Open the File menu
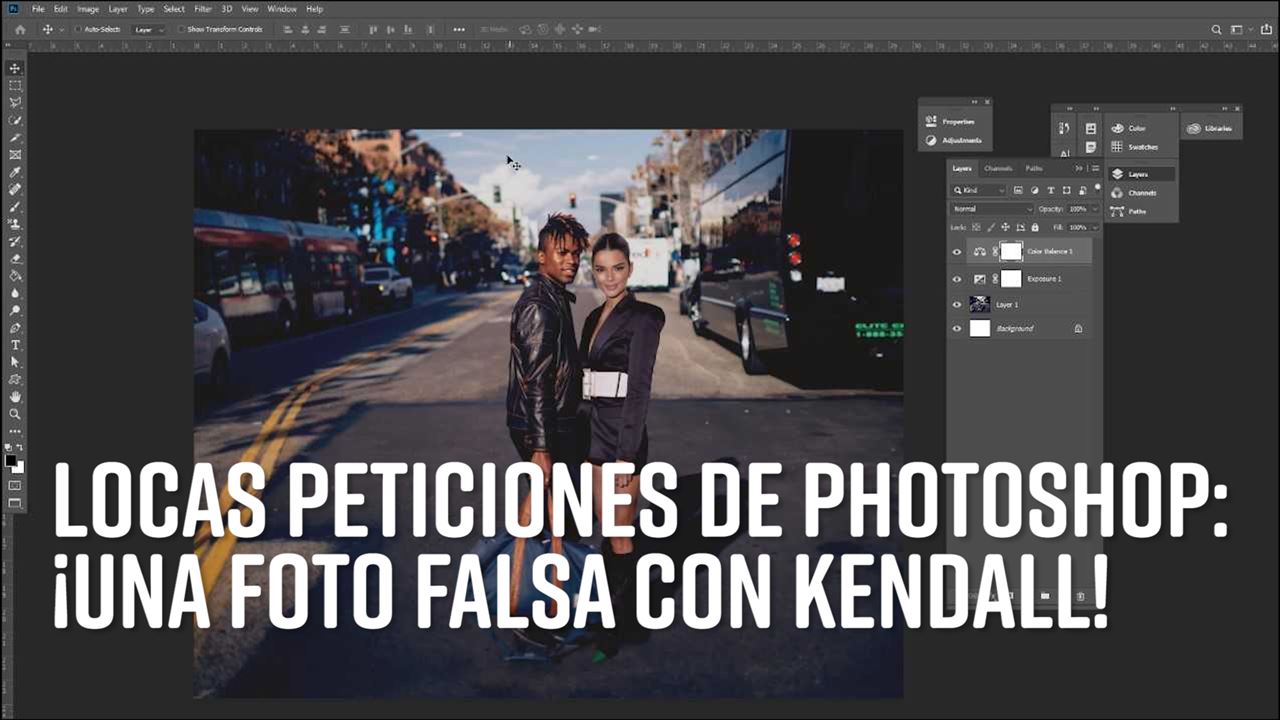1280x720 pixels. coord(38,8)
